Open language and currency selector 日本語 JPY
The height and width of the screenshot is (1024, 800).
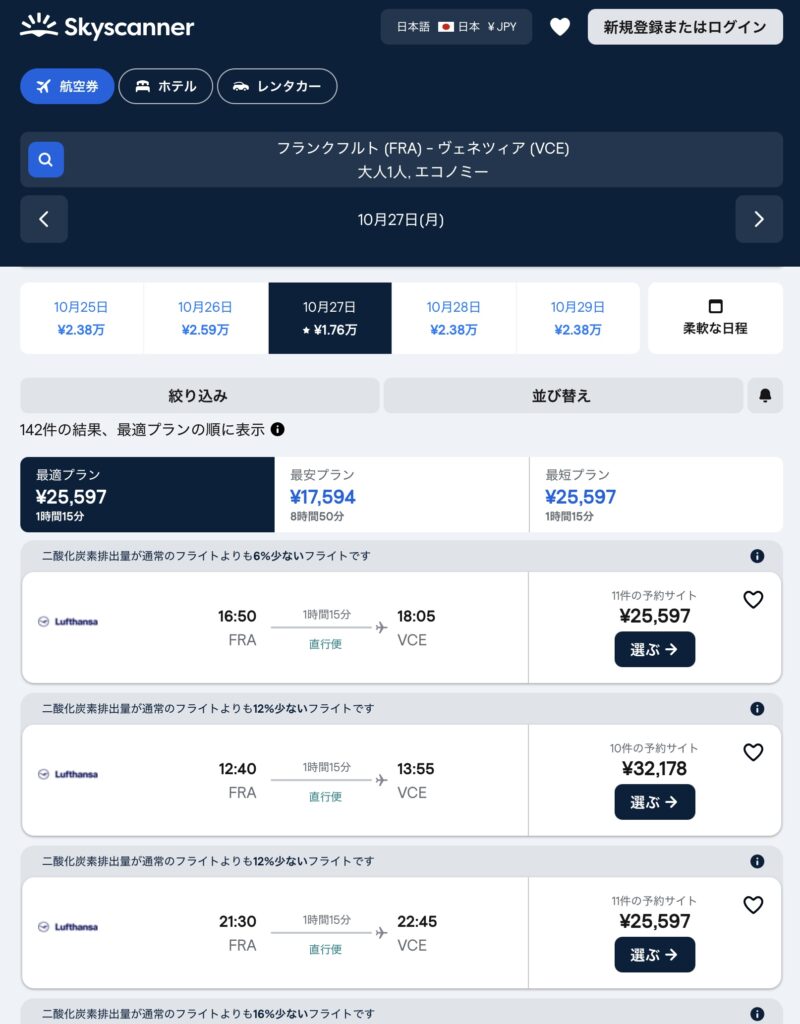pos(456,27)
